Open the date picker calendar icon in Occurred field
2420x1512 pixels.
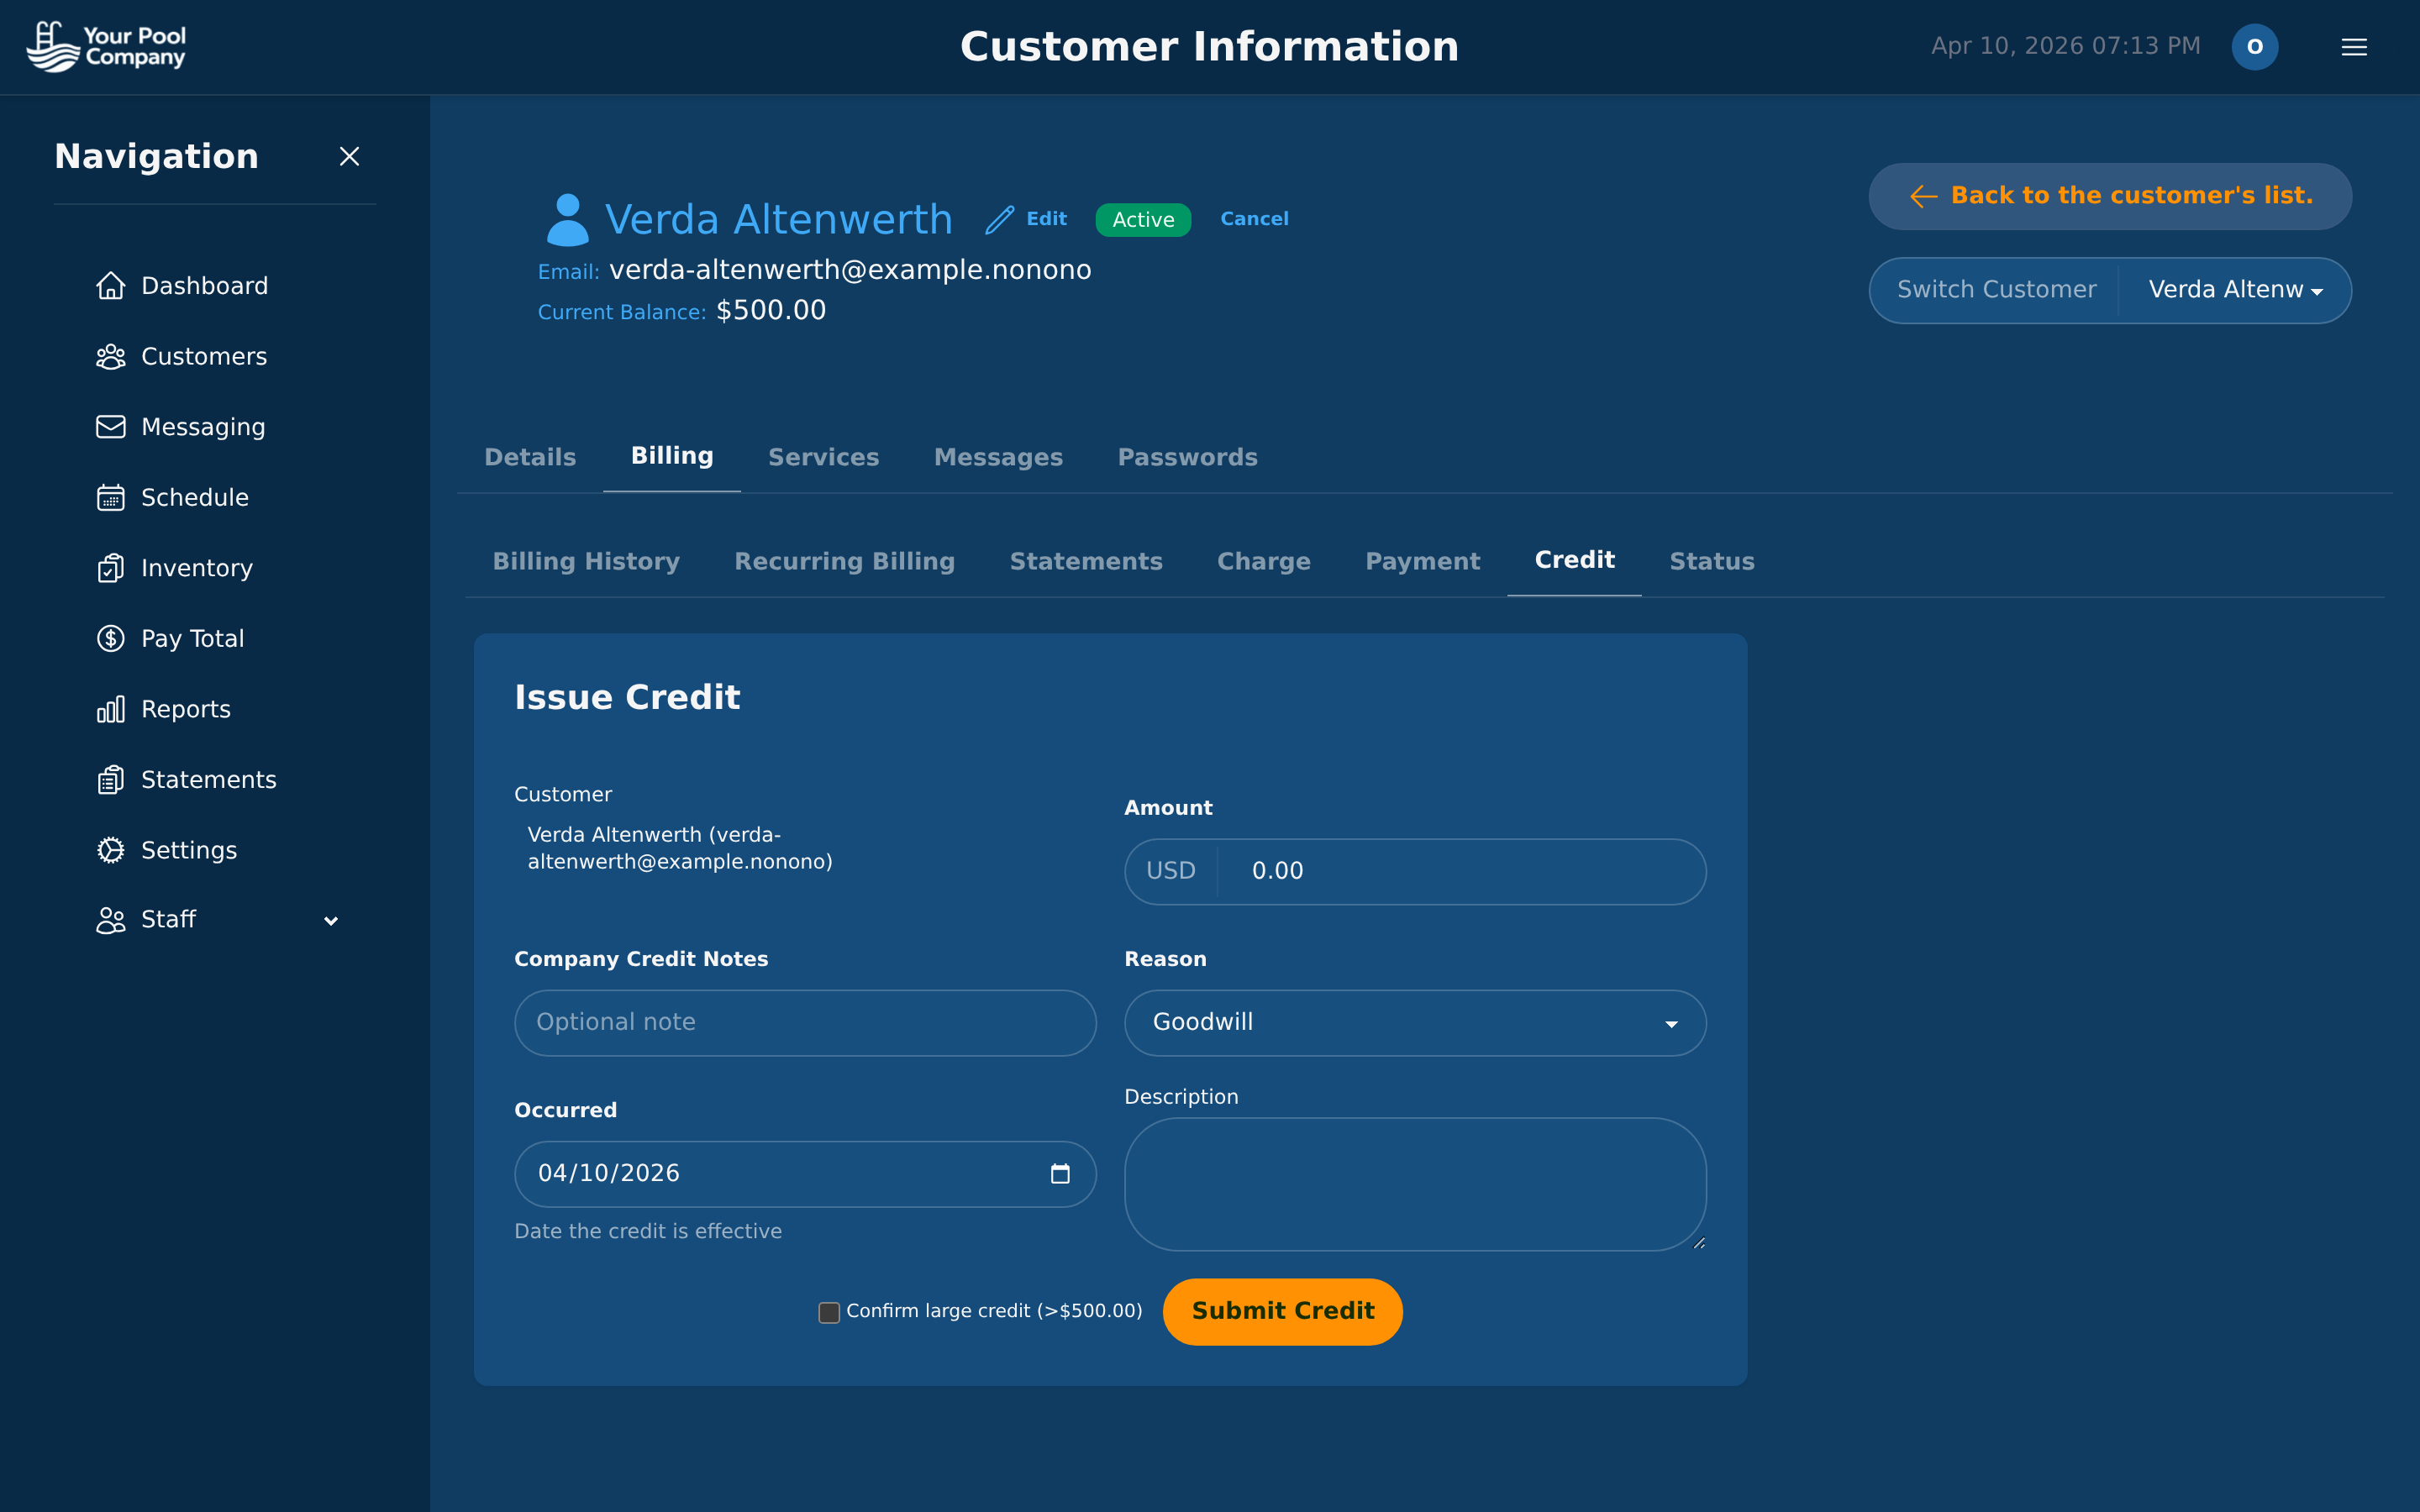coord(1060,1173)
